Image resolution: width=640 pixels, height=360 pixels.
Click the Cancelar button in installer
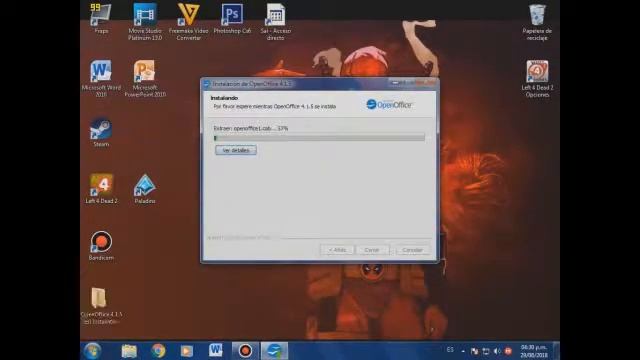[412, 250]
